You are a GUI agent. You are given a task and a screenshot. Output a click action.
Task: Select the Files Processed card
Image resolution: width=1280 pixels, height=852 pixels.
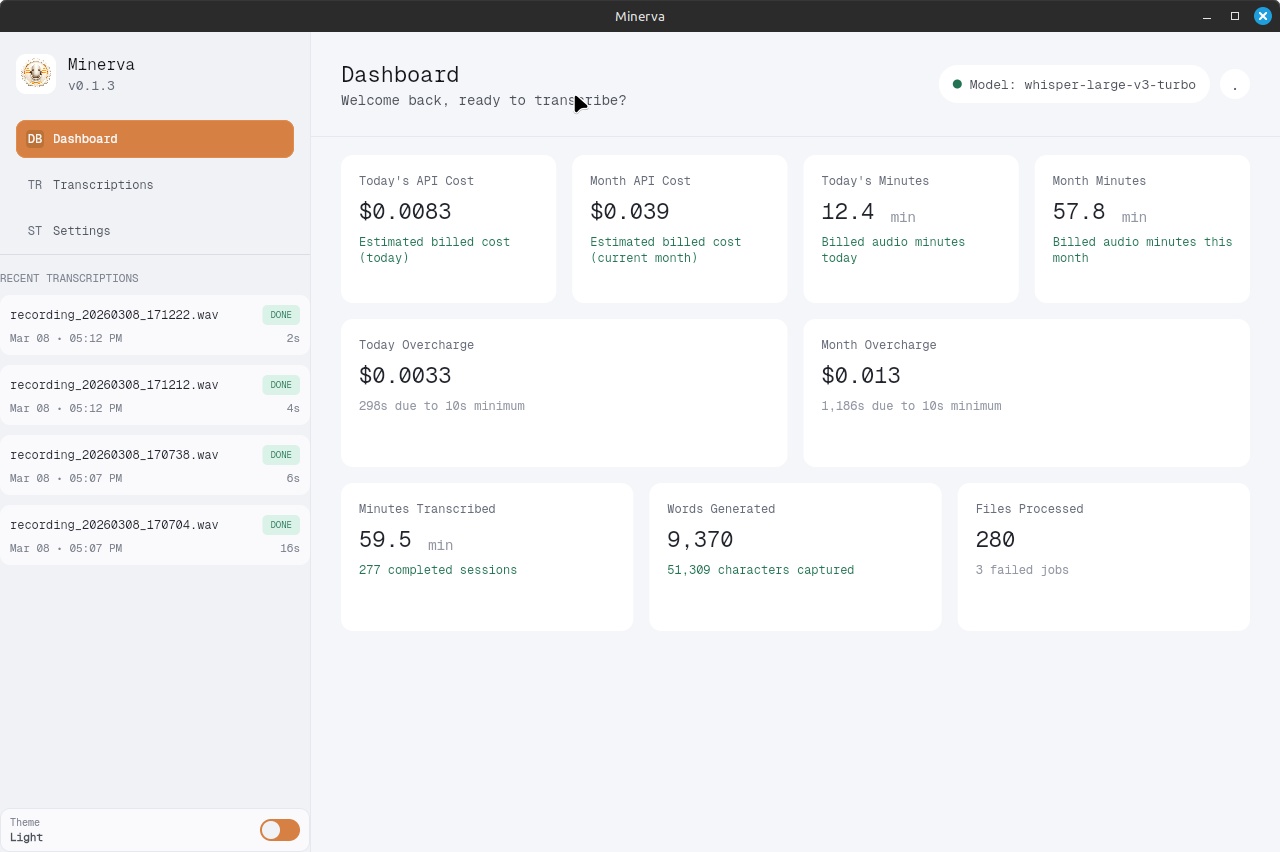[x=1103, y=556]
